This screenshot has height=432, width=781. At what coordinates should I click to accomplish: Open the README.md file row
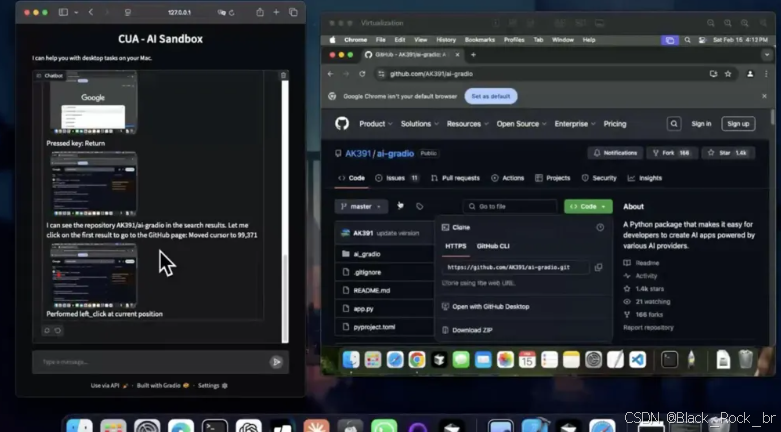384,290
